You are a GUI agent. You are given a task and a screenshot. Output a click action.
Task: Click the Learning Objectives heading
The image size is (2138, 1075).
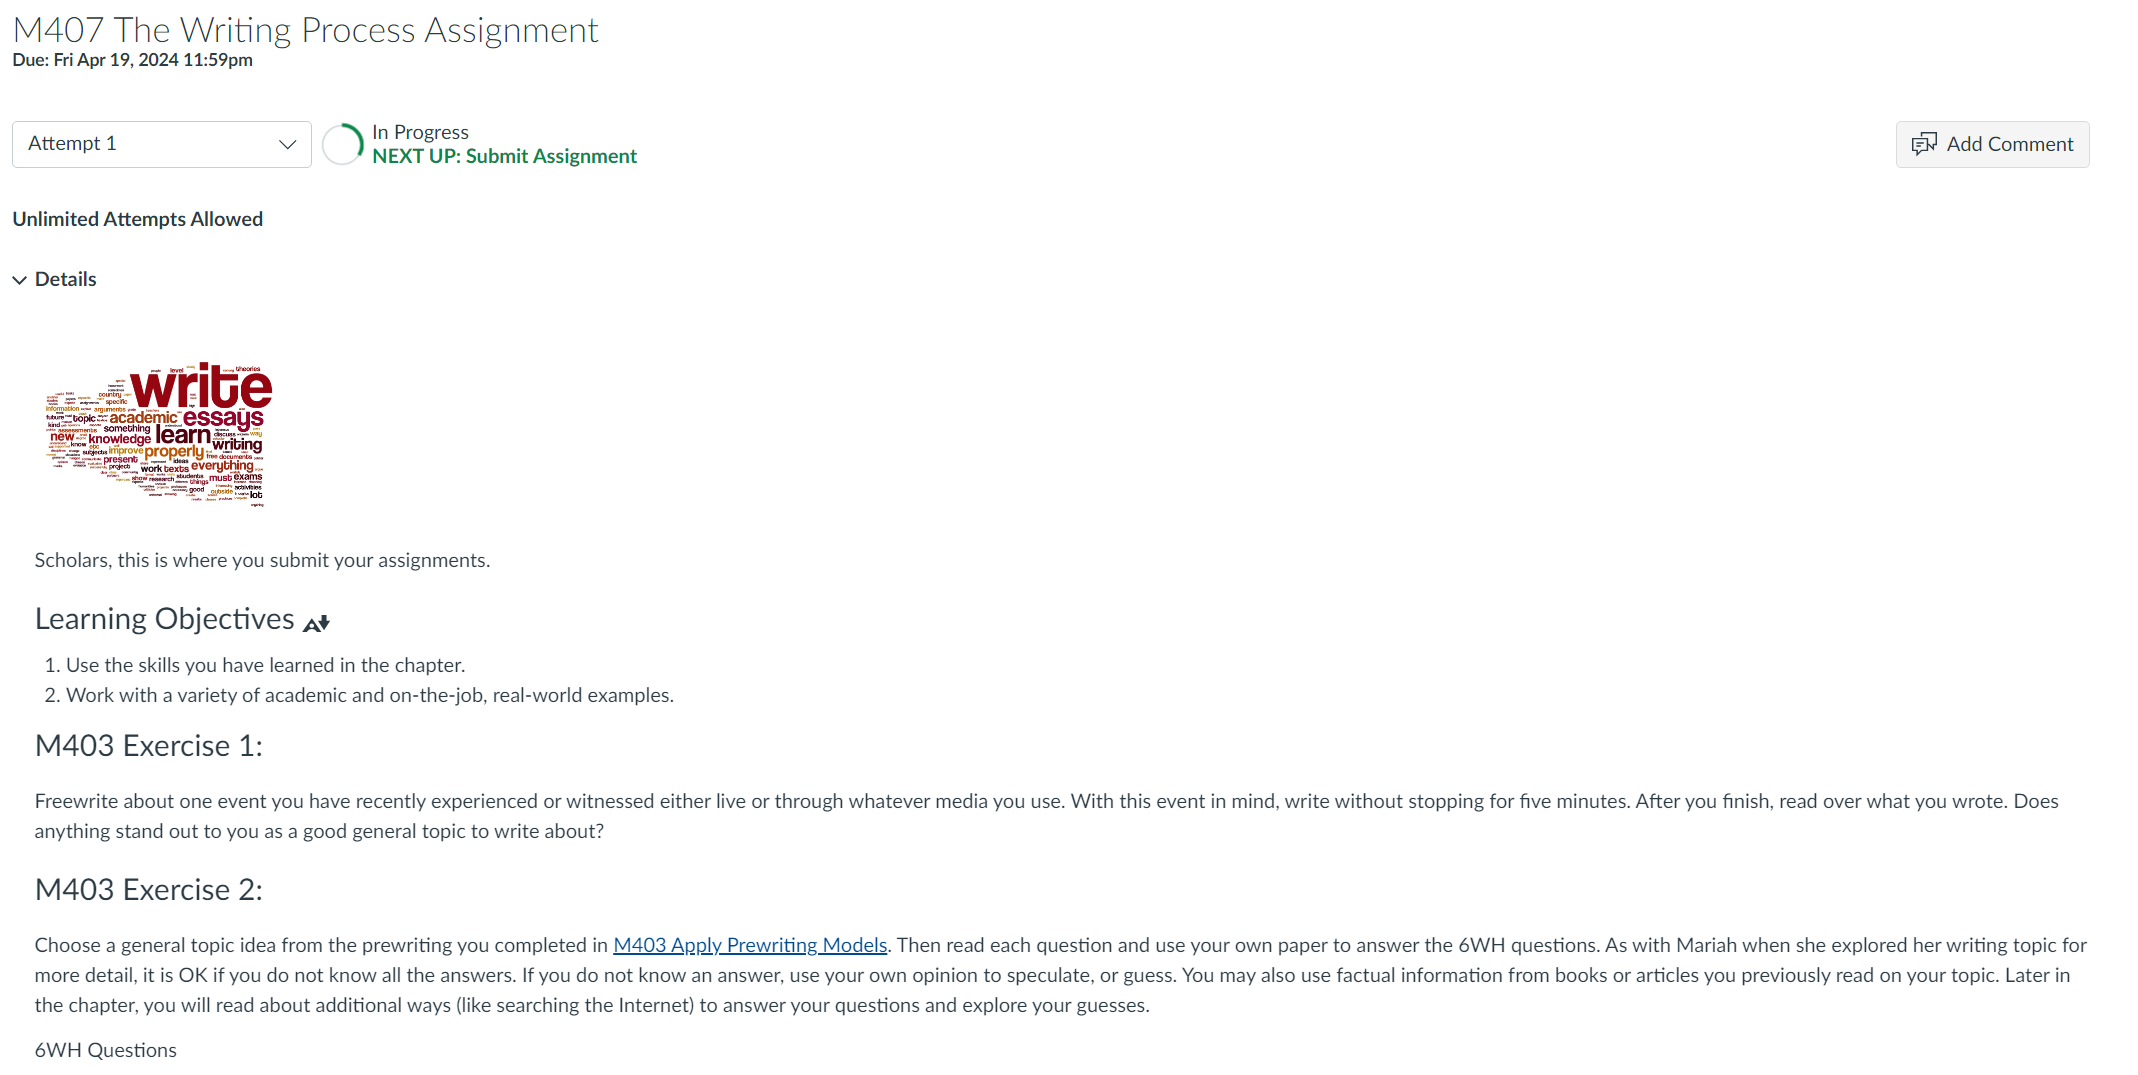coord(165,619)
